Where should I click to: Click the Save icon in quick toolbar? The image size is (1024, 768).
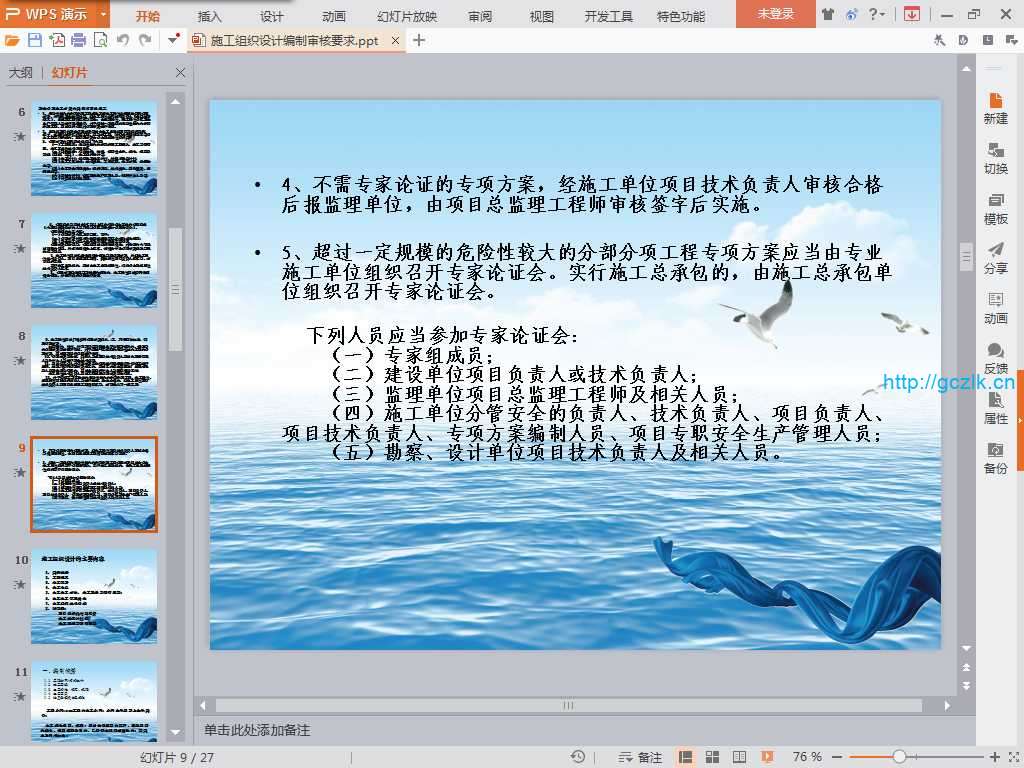(35, 40)
